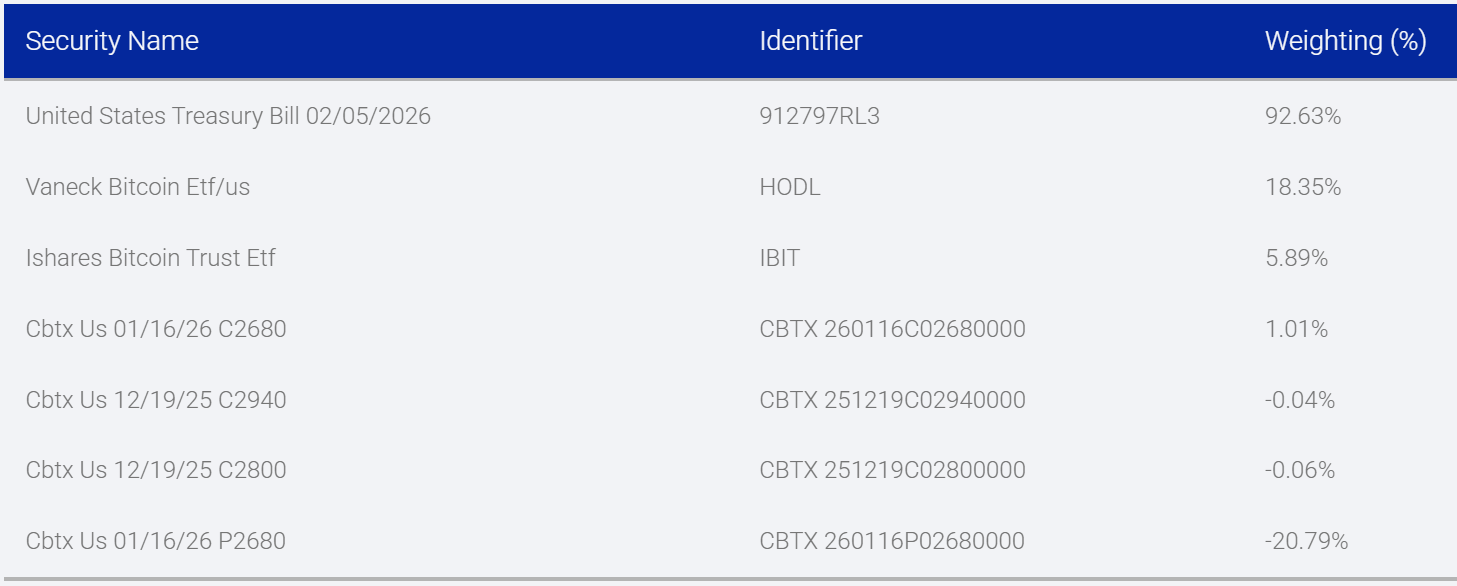Click the Weighting (%) column header
The image size is (1457, 586).
click(1345, 41)
